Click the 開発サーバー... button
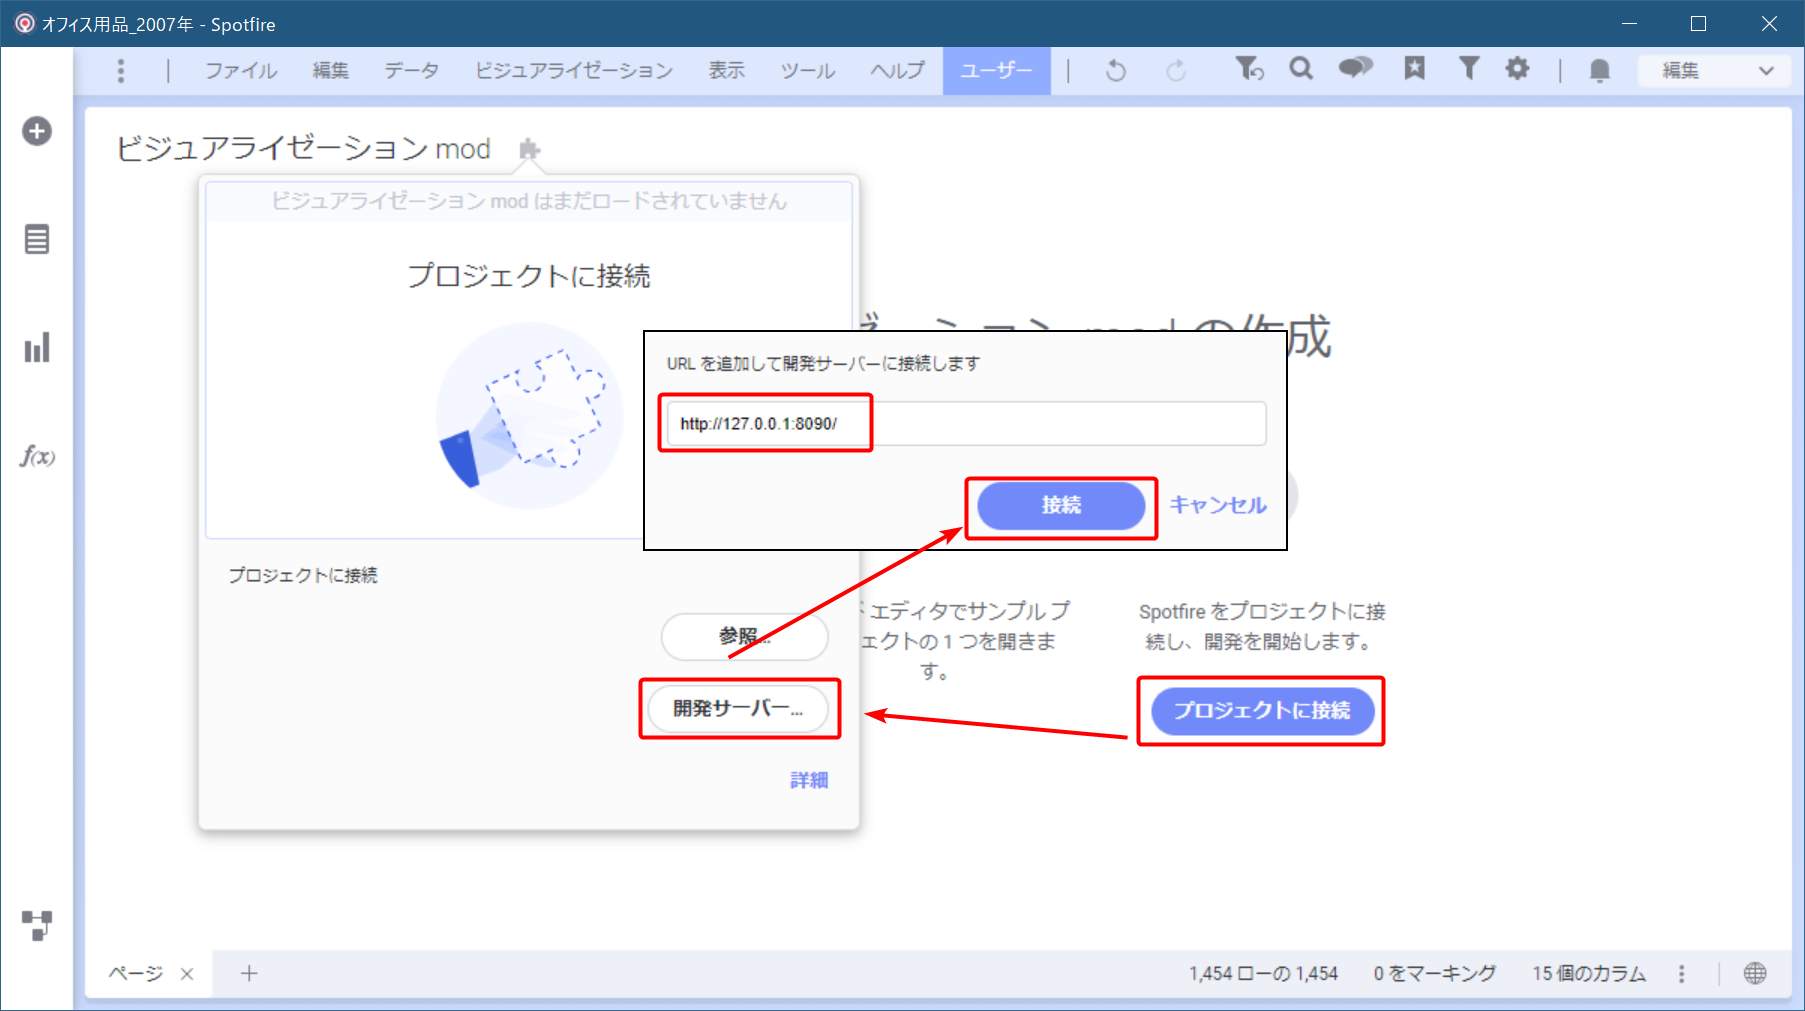This screenshot has width=1805, height=1011. pos(738,708)
